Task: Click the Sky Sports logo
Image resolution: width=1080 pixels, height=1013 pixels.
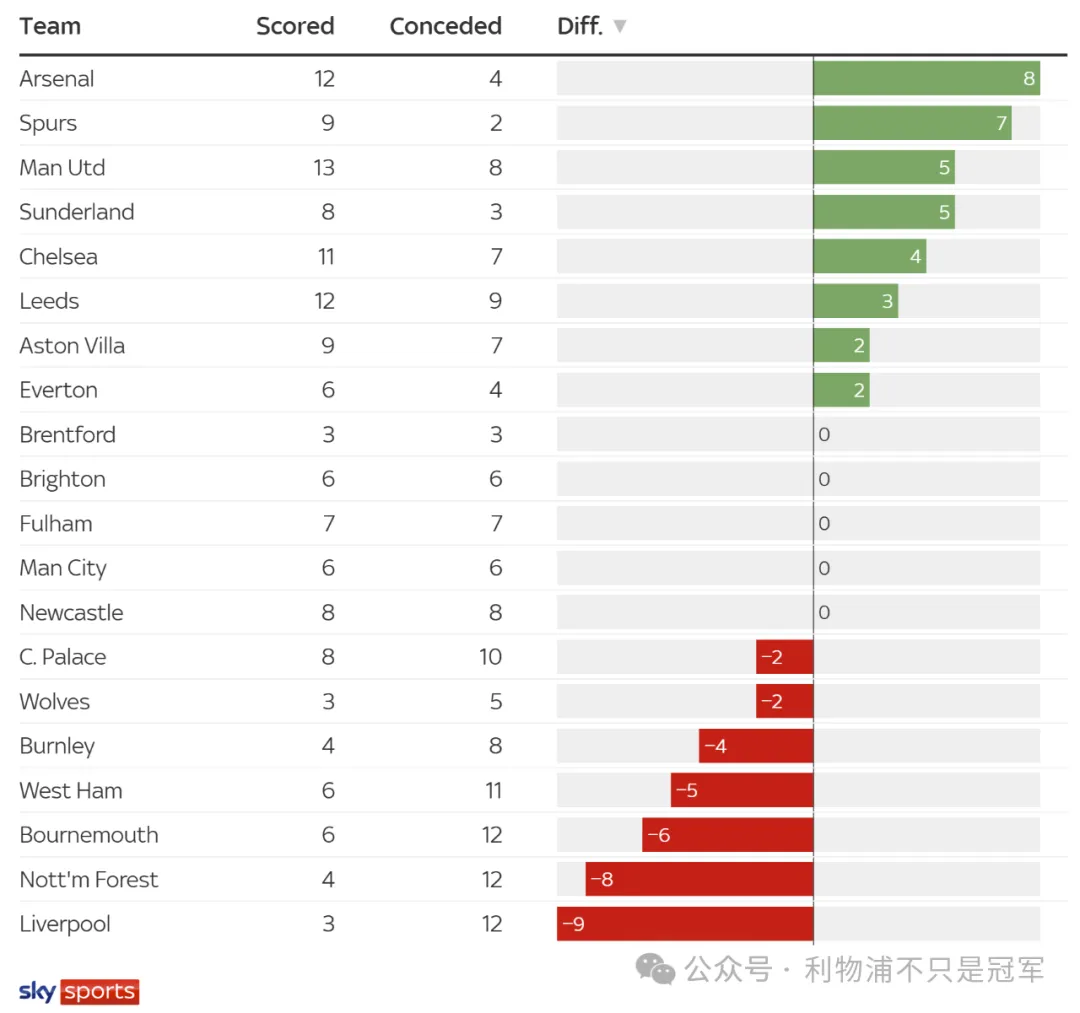Action: [x=79, y=991]
